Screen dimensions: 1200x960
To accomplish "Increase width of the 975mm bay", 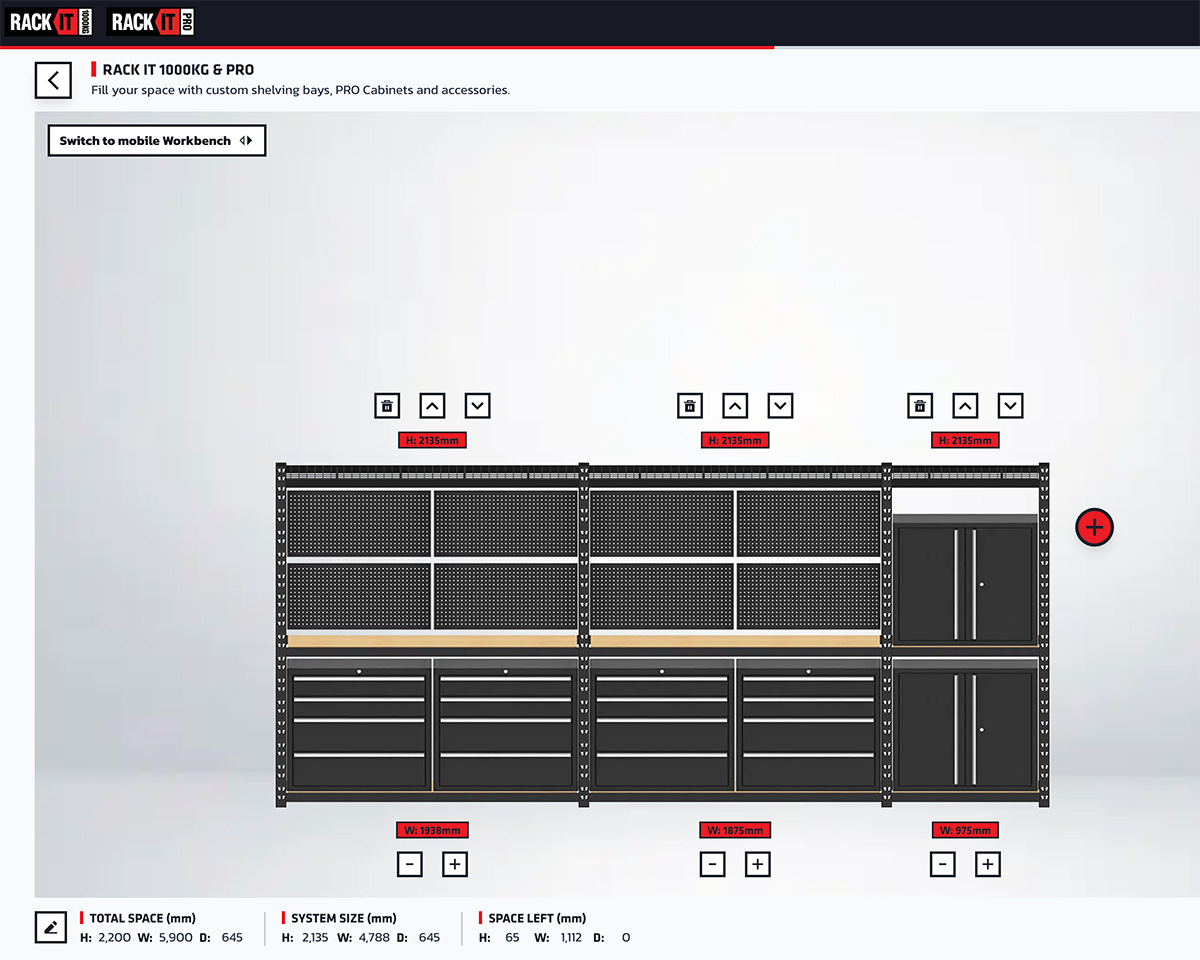I will point(988,864).
